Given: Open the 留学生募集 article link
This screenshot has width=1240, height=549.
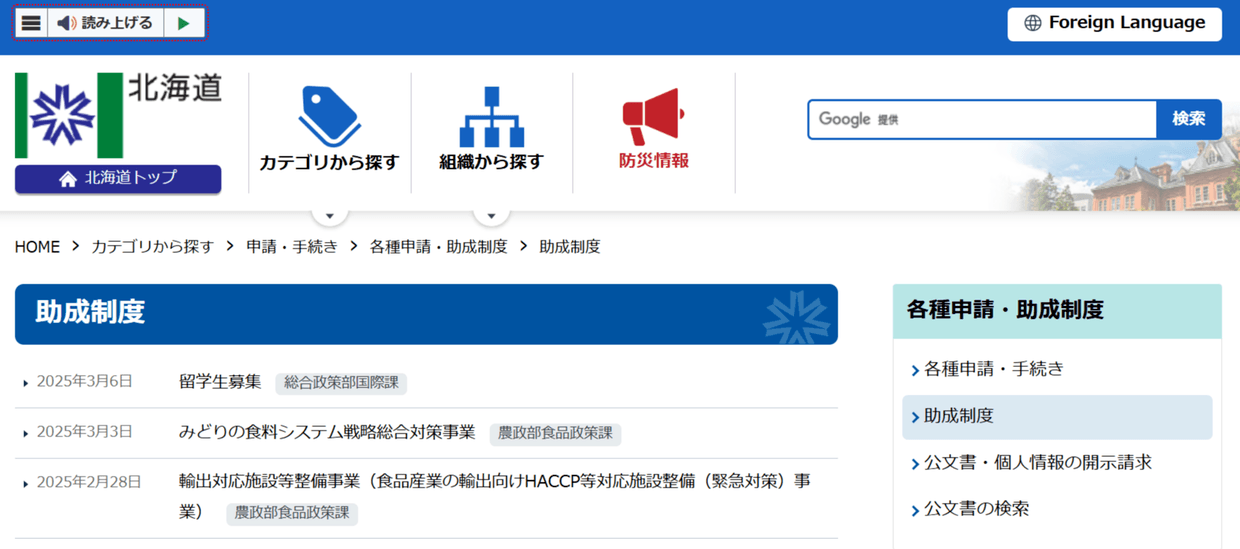Looking at the screenshot, I should coord(220,381).
